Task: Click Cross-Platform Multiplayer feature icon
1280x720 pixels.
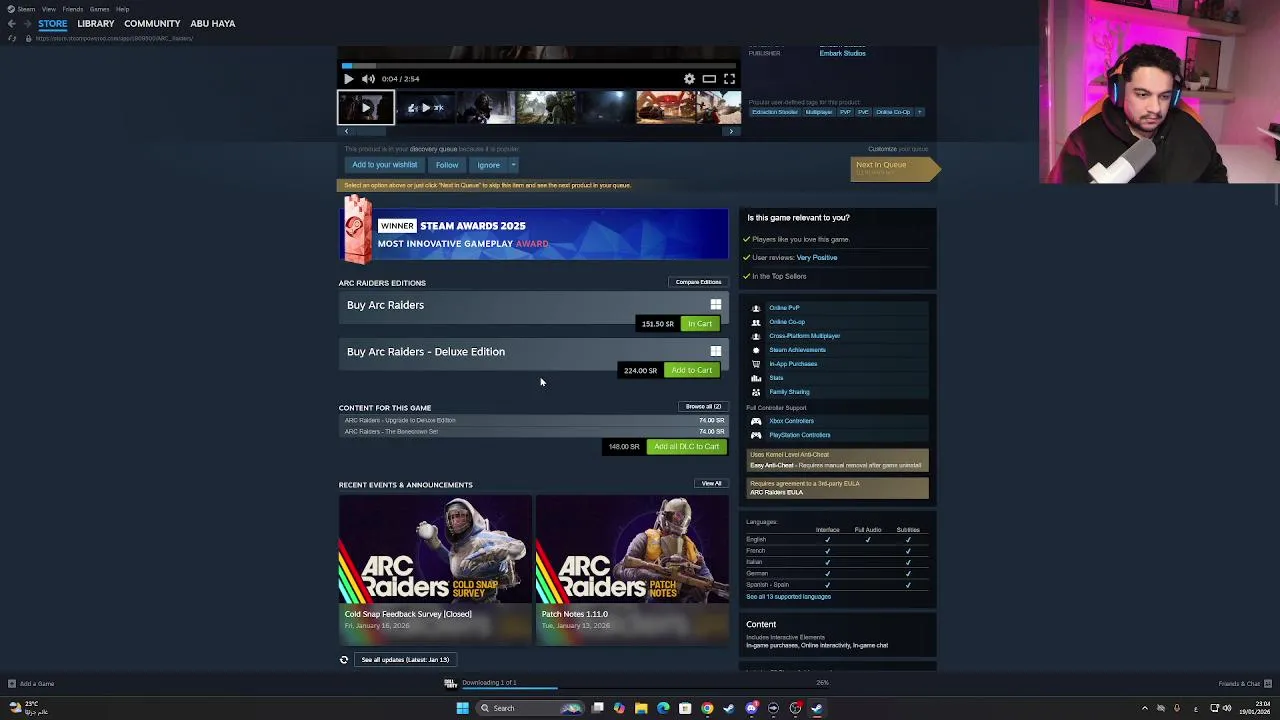Action: [756, 336]
